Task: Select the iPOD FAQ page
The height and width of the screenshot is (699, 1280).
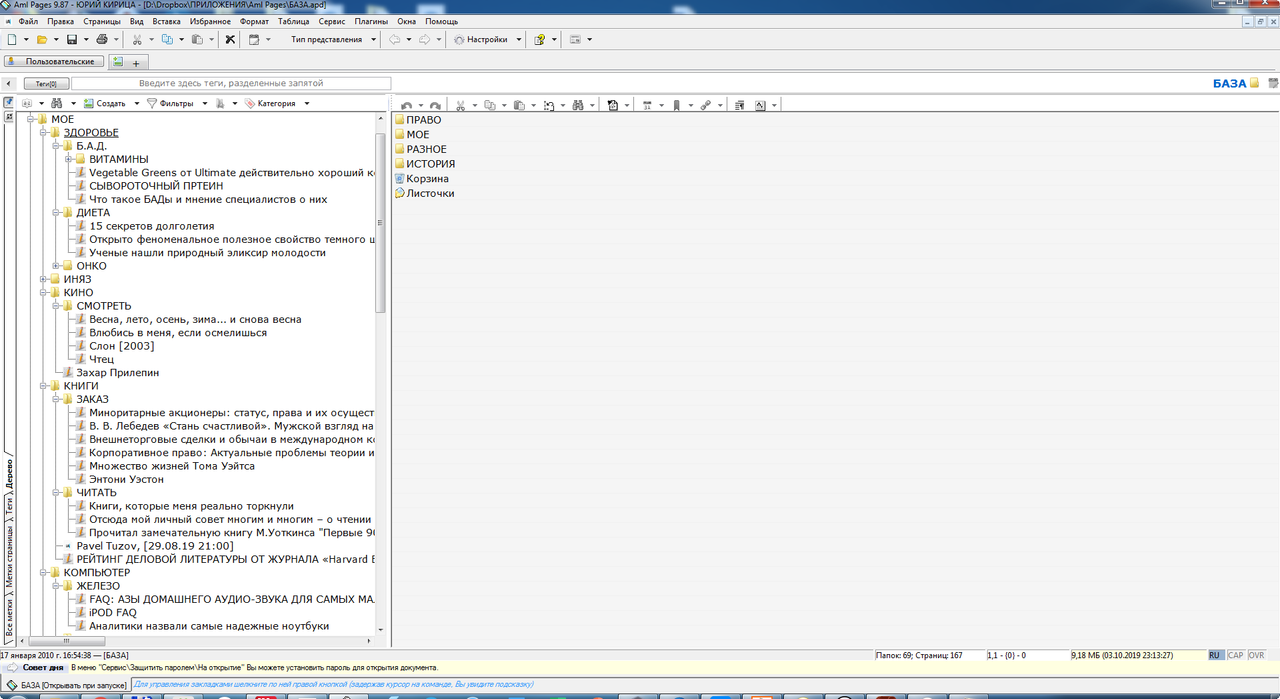Action: coord(113,613)
